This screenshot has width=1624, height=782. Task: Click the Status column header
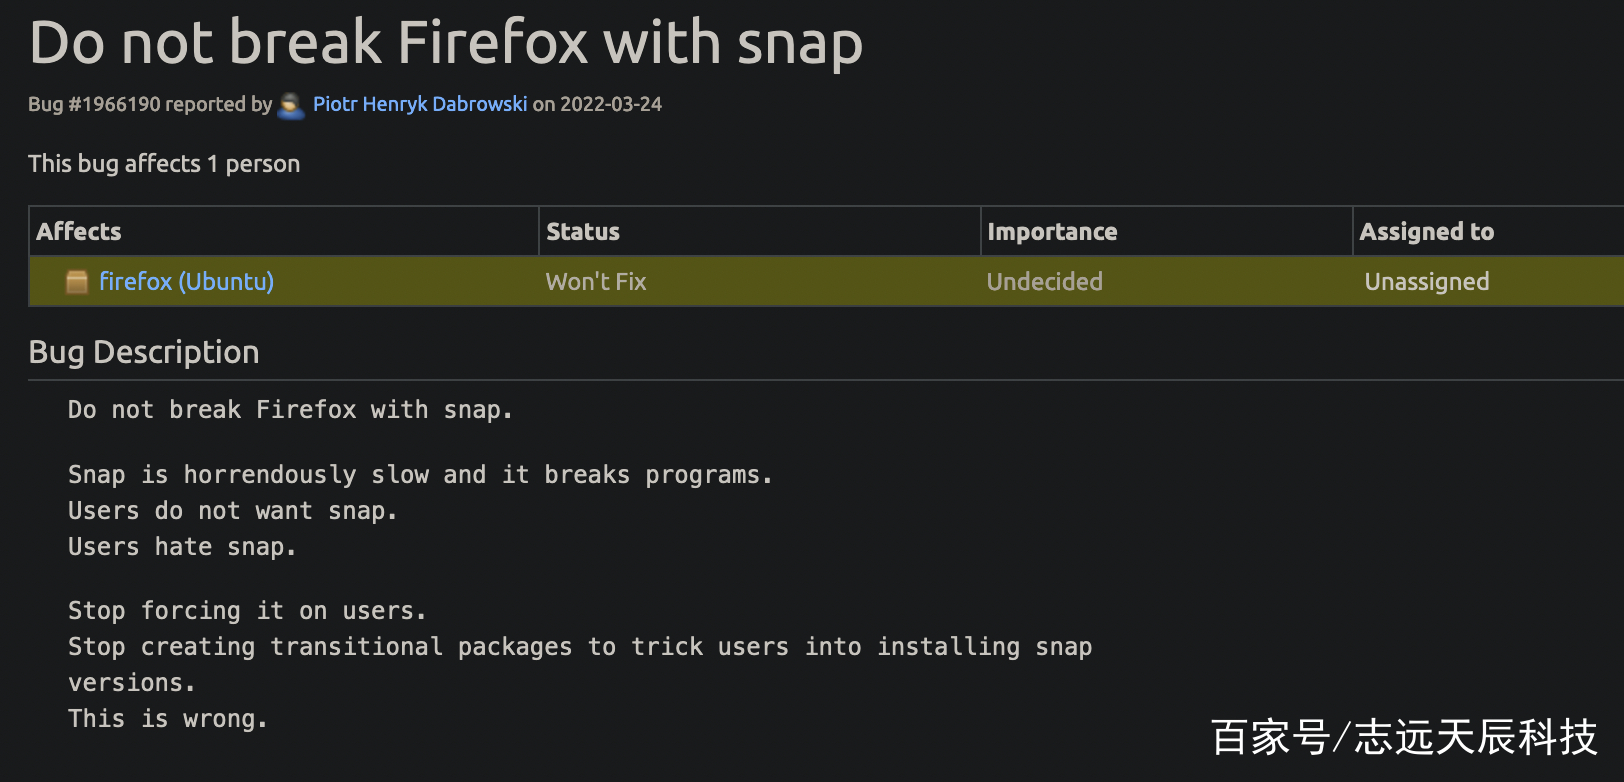coord(583,232)
